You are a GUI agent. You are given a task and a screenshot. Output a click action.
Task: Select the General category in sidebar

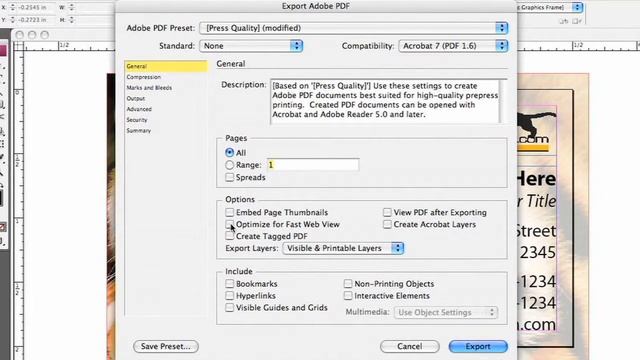tap(166, 66)
